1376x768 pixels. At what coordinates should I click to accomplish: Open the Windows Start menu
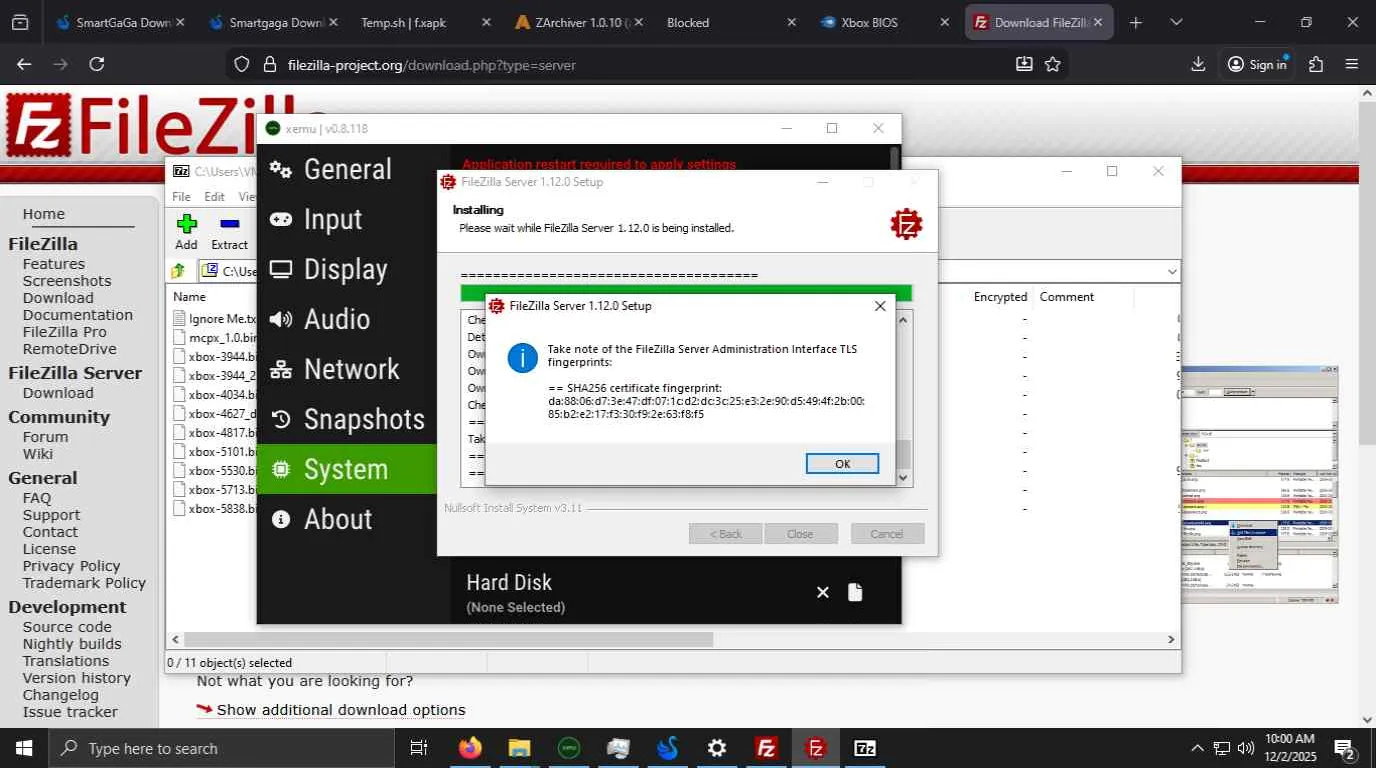point(23,748)
